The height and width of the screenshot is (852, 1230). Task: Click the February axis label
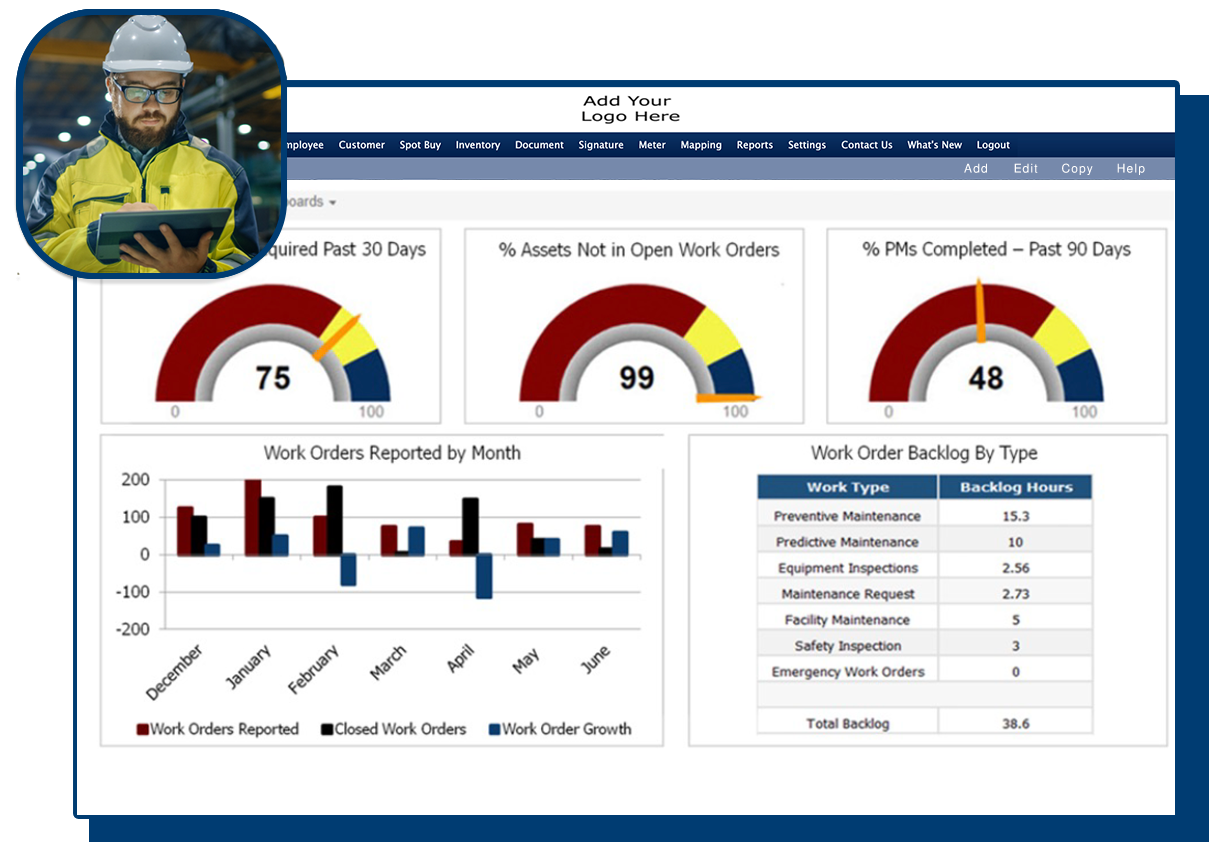[x=314, y=670]
